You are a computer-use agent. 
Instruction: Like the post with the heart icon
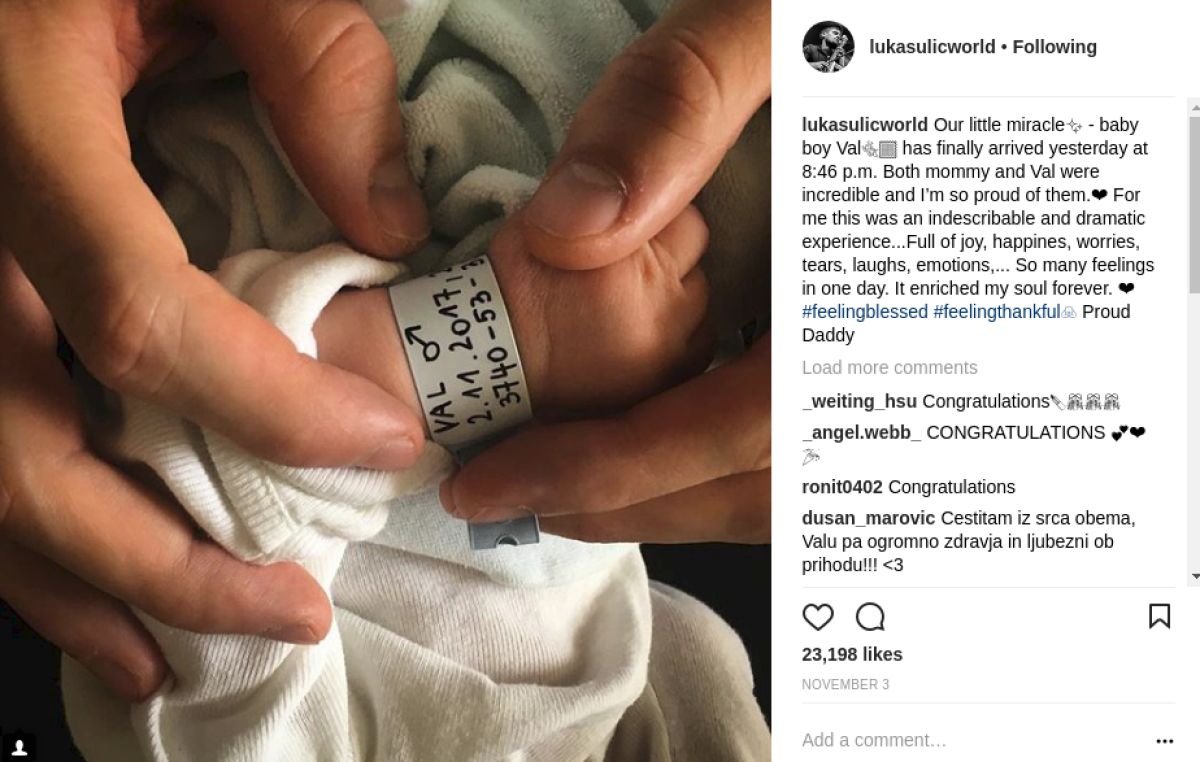(x=818, y=617)
